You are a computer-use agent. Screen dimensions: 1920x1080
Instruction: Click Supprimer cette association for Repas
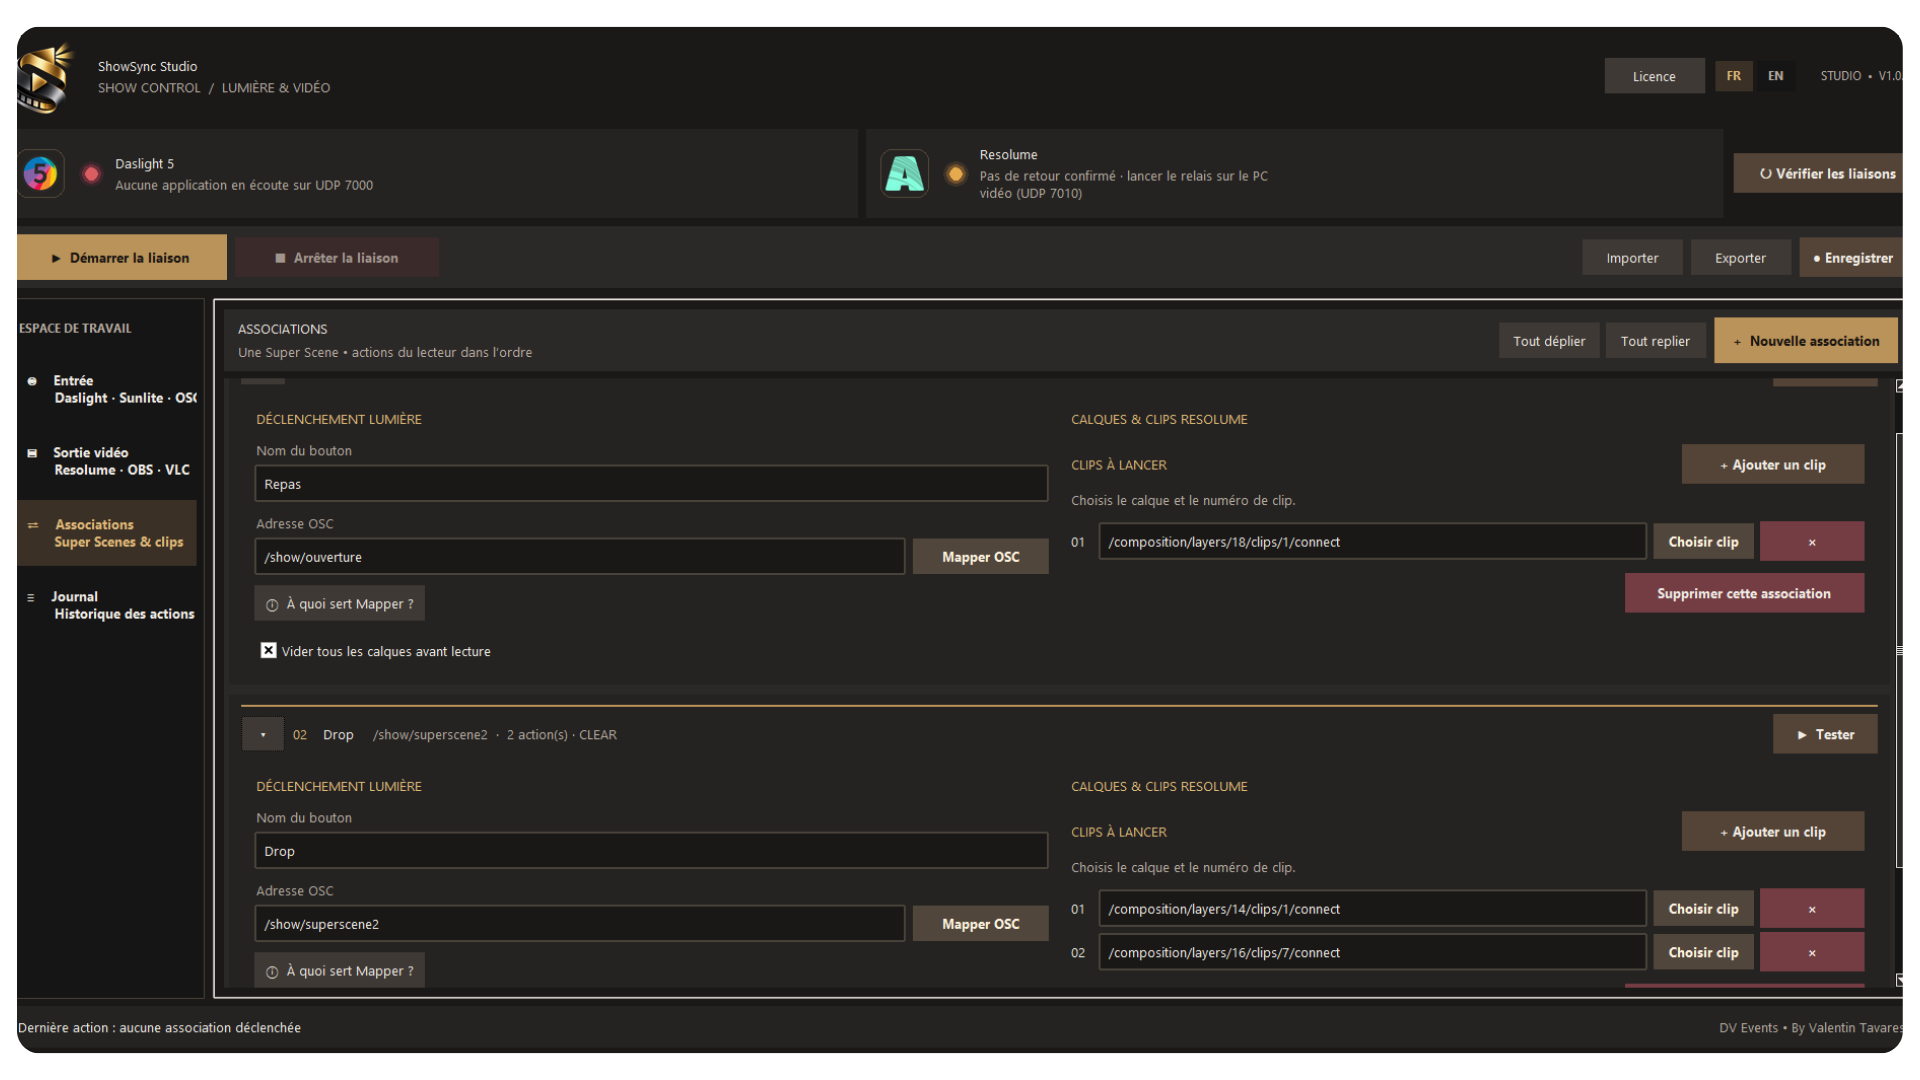point(1744,594)
